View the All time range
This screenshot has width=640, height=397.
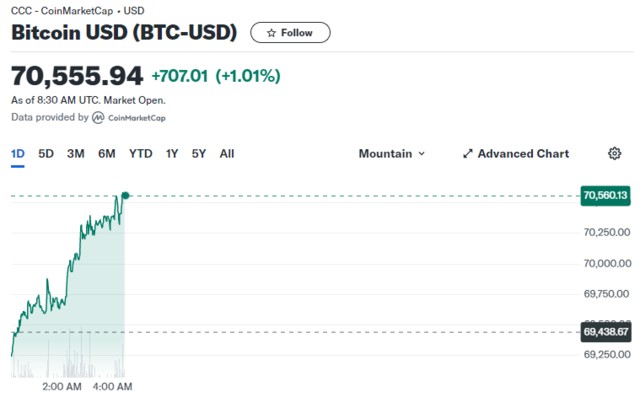(x=227, y=154)
